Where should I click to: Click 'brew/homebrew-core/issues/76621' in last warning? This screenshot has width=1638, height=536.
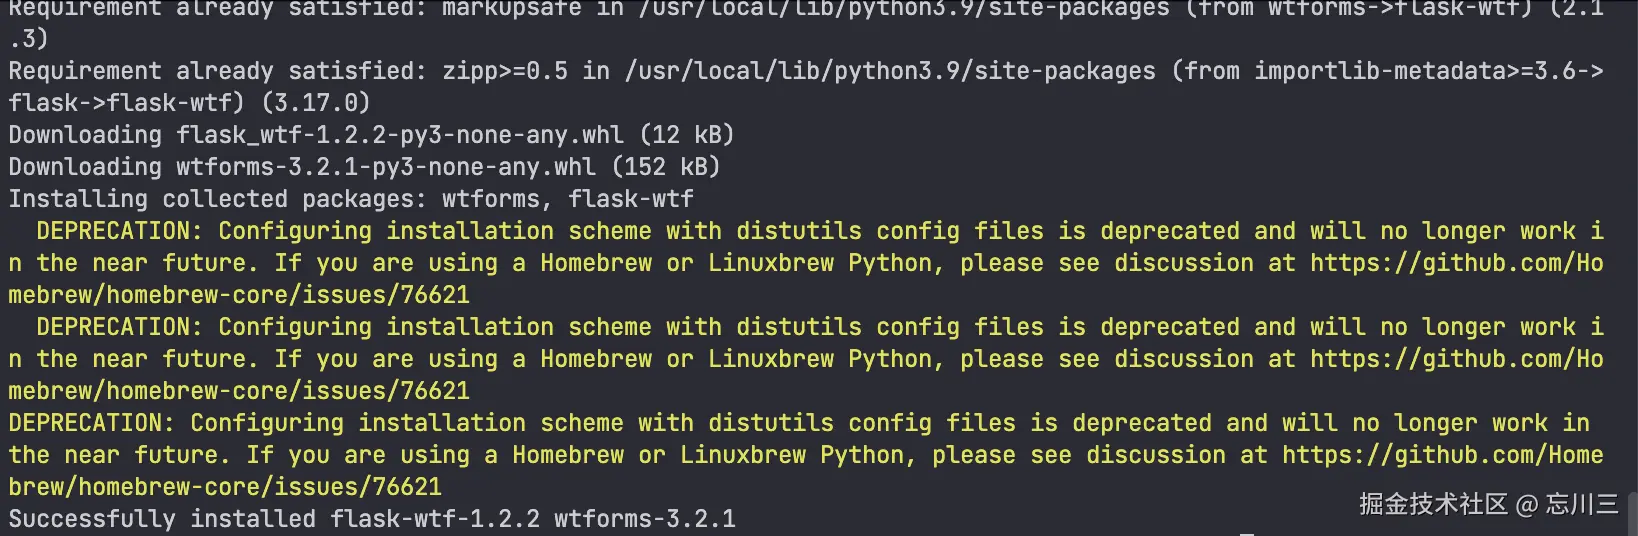click(225, 487)
